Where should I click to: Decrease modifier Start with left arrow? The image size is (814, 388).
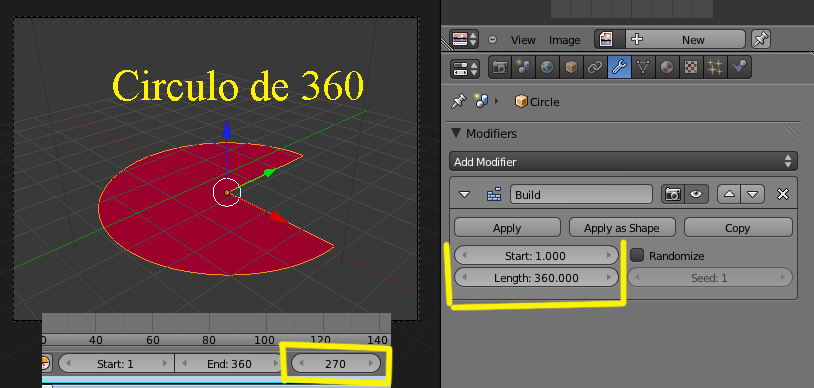click(x=464, y=255)
